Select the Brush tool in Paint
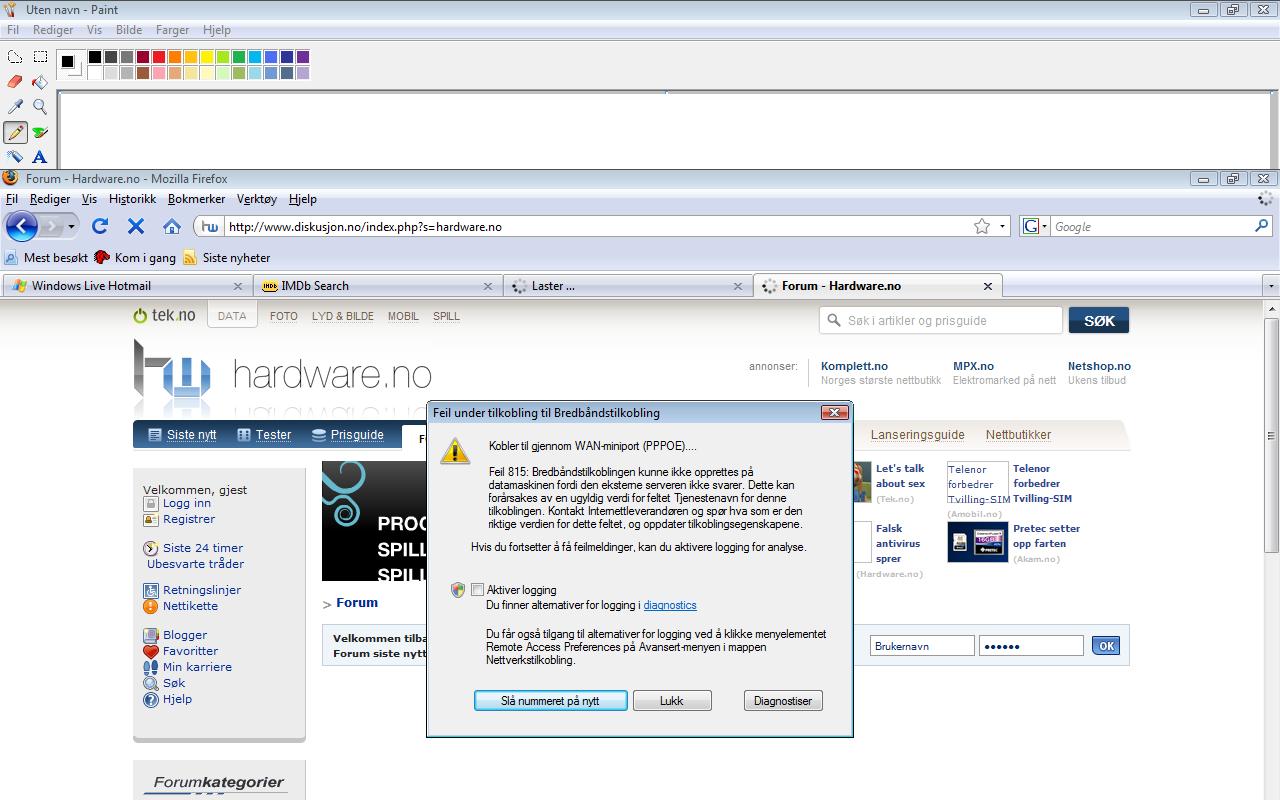This screenshot has height=800, width=1280. (40, 132)
